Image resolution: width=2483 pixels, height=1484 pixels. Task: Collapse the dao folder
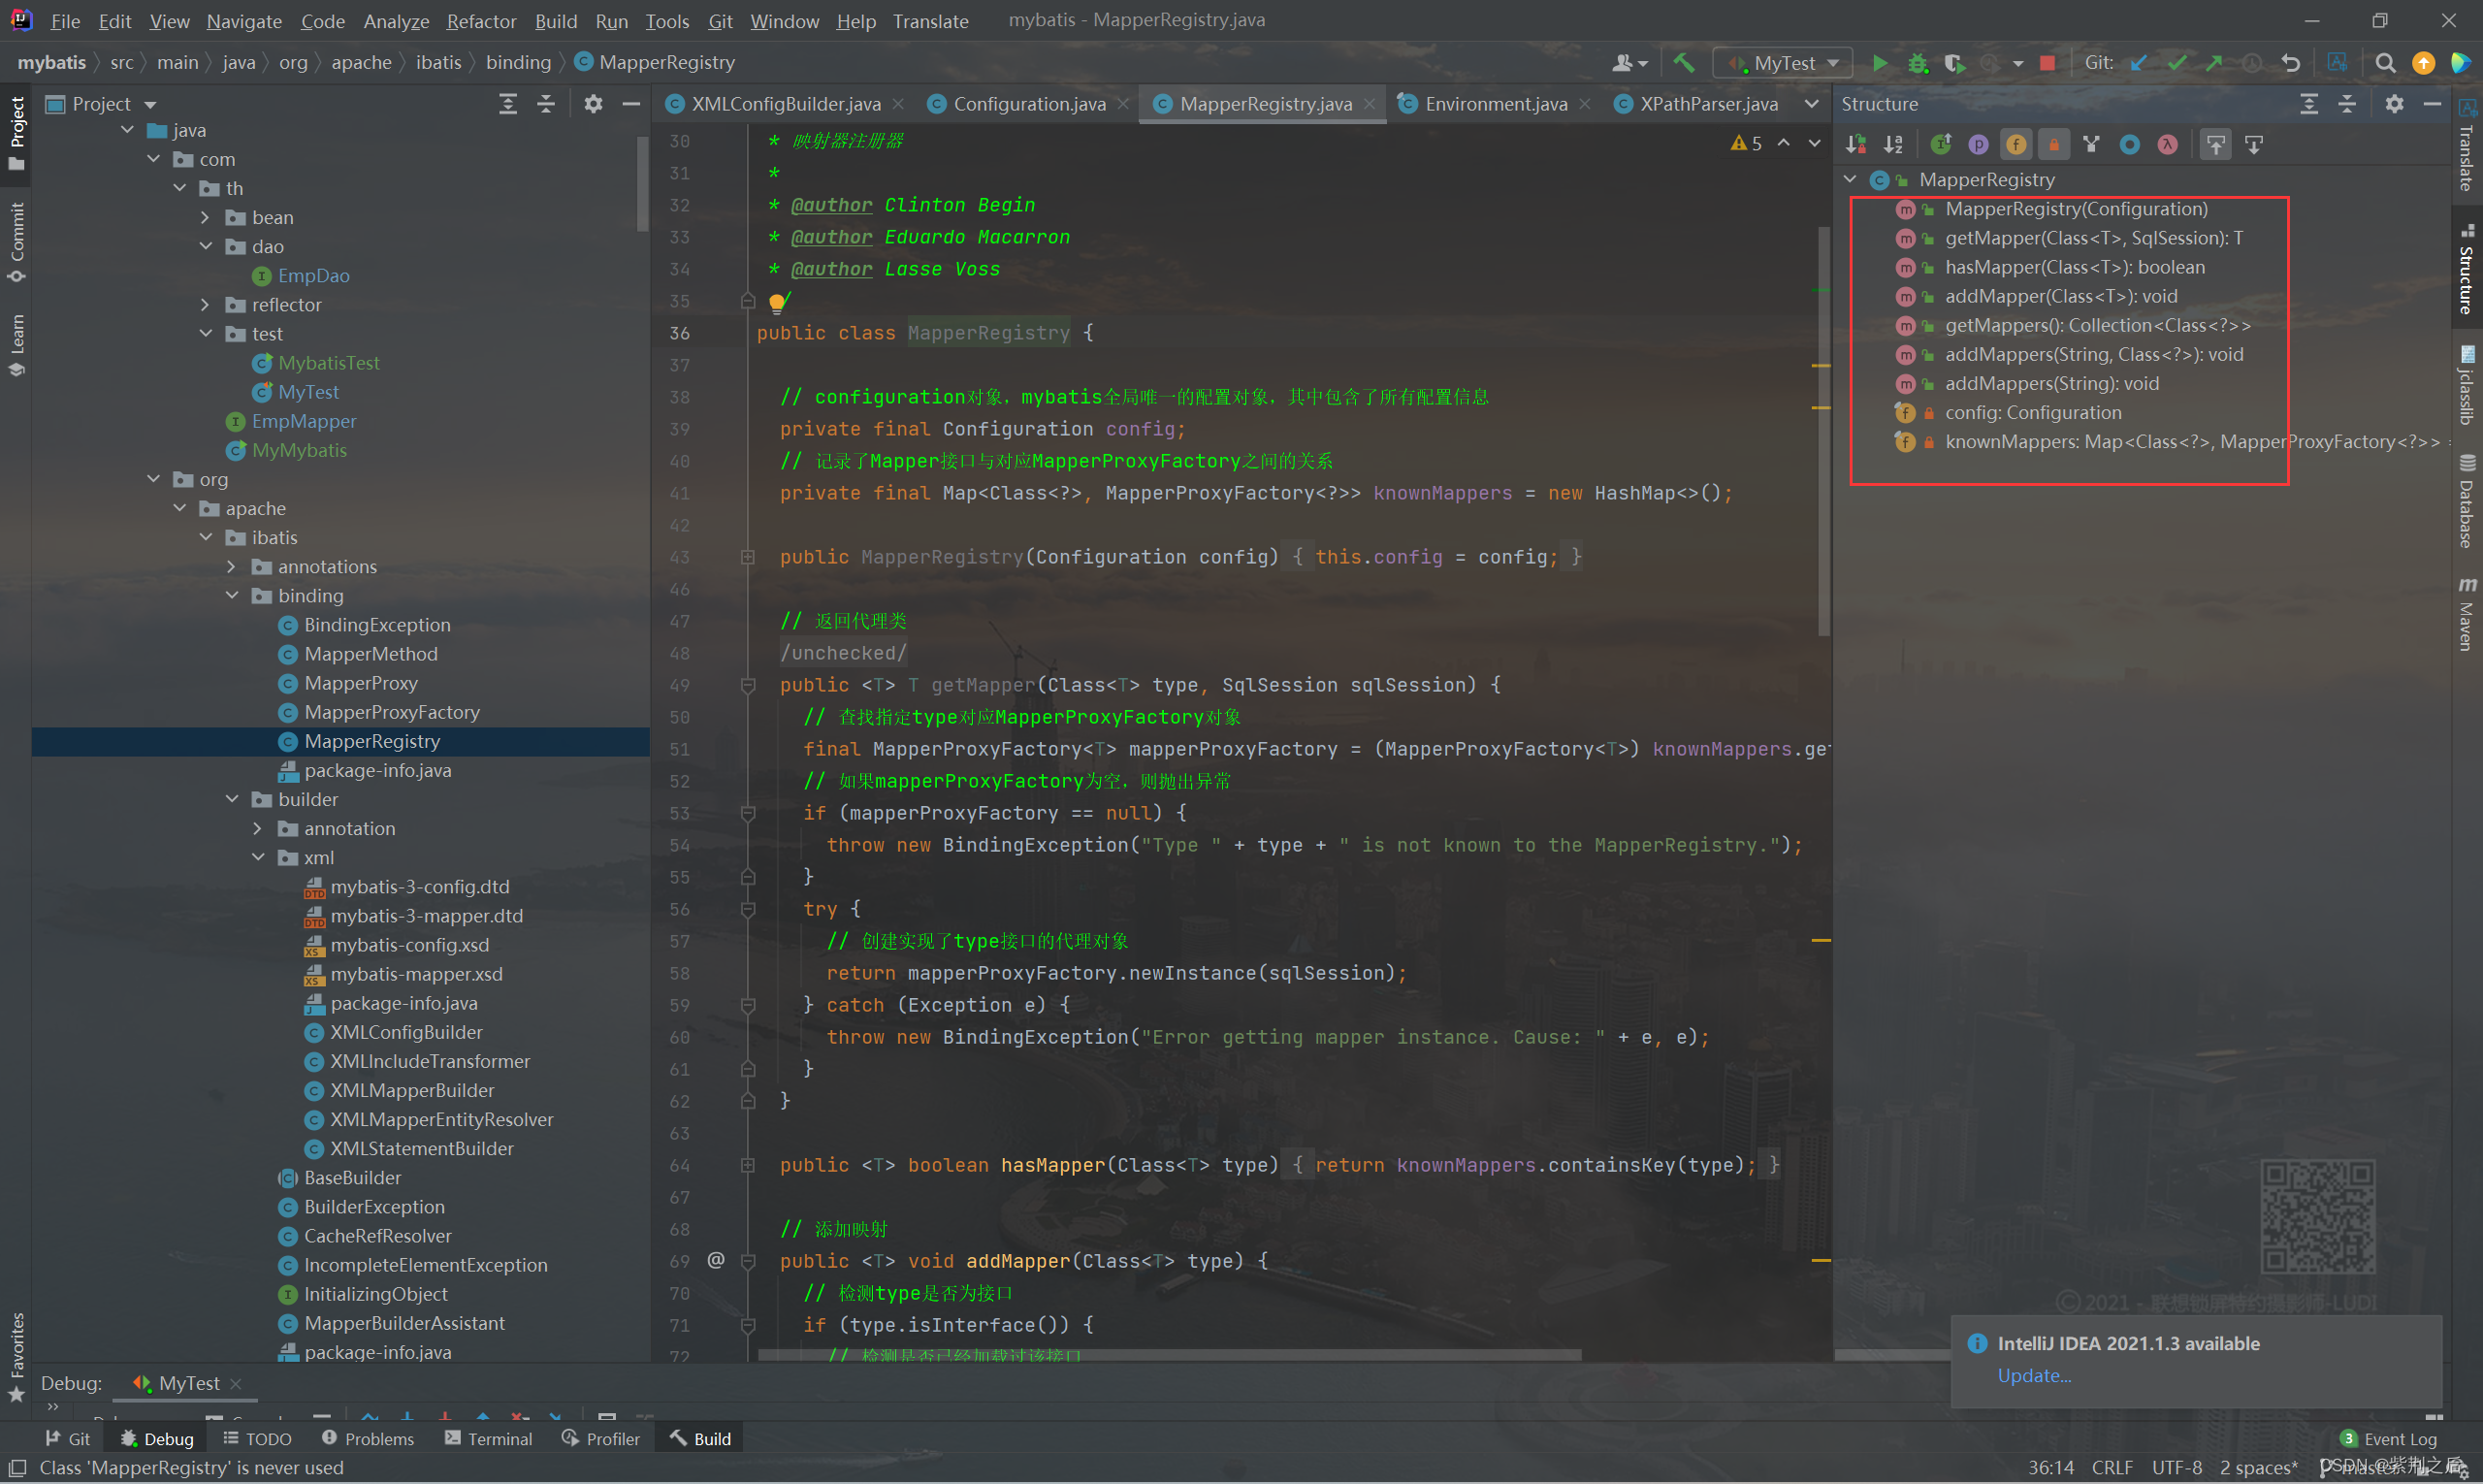click(x=205, y=246)
